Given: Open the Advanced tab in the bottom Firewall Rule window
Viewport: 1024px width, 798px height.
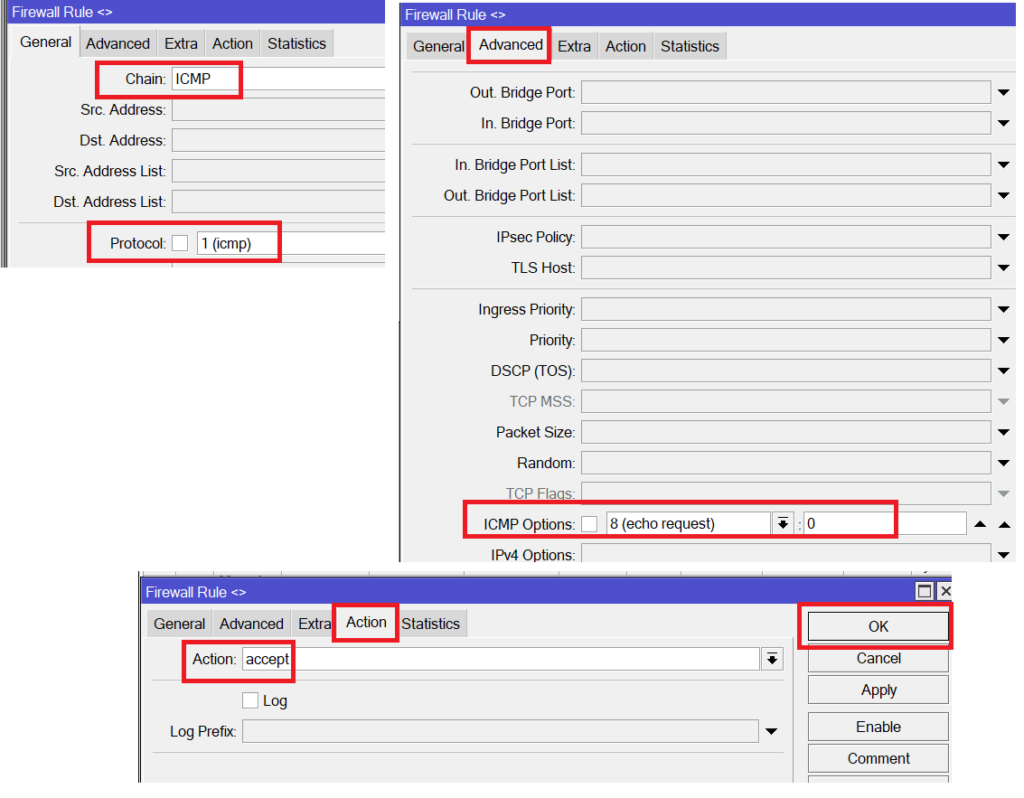Looking at the screenshot, I should point(251,624).
